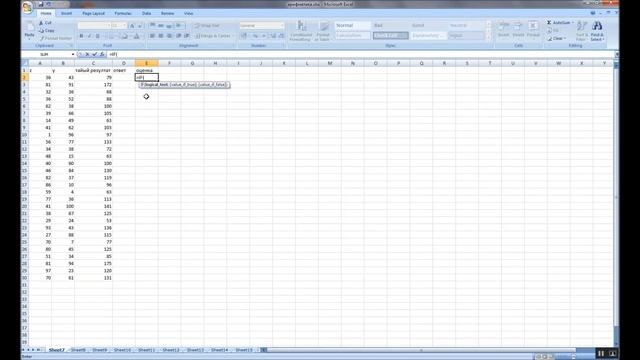Screen dimensions: 640x360
Task: Increase font size with Grow Font icon
Action: (x=132, y=26)
